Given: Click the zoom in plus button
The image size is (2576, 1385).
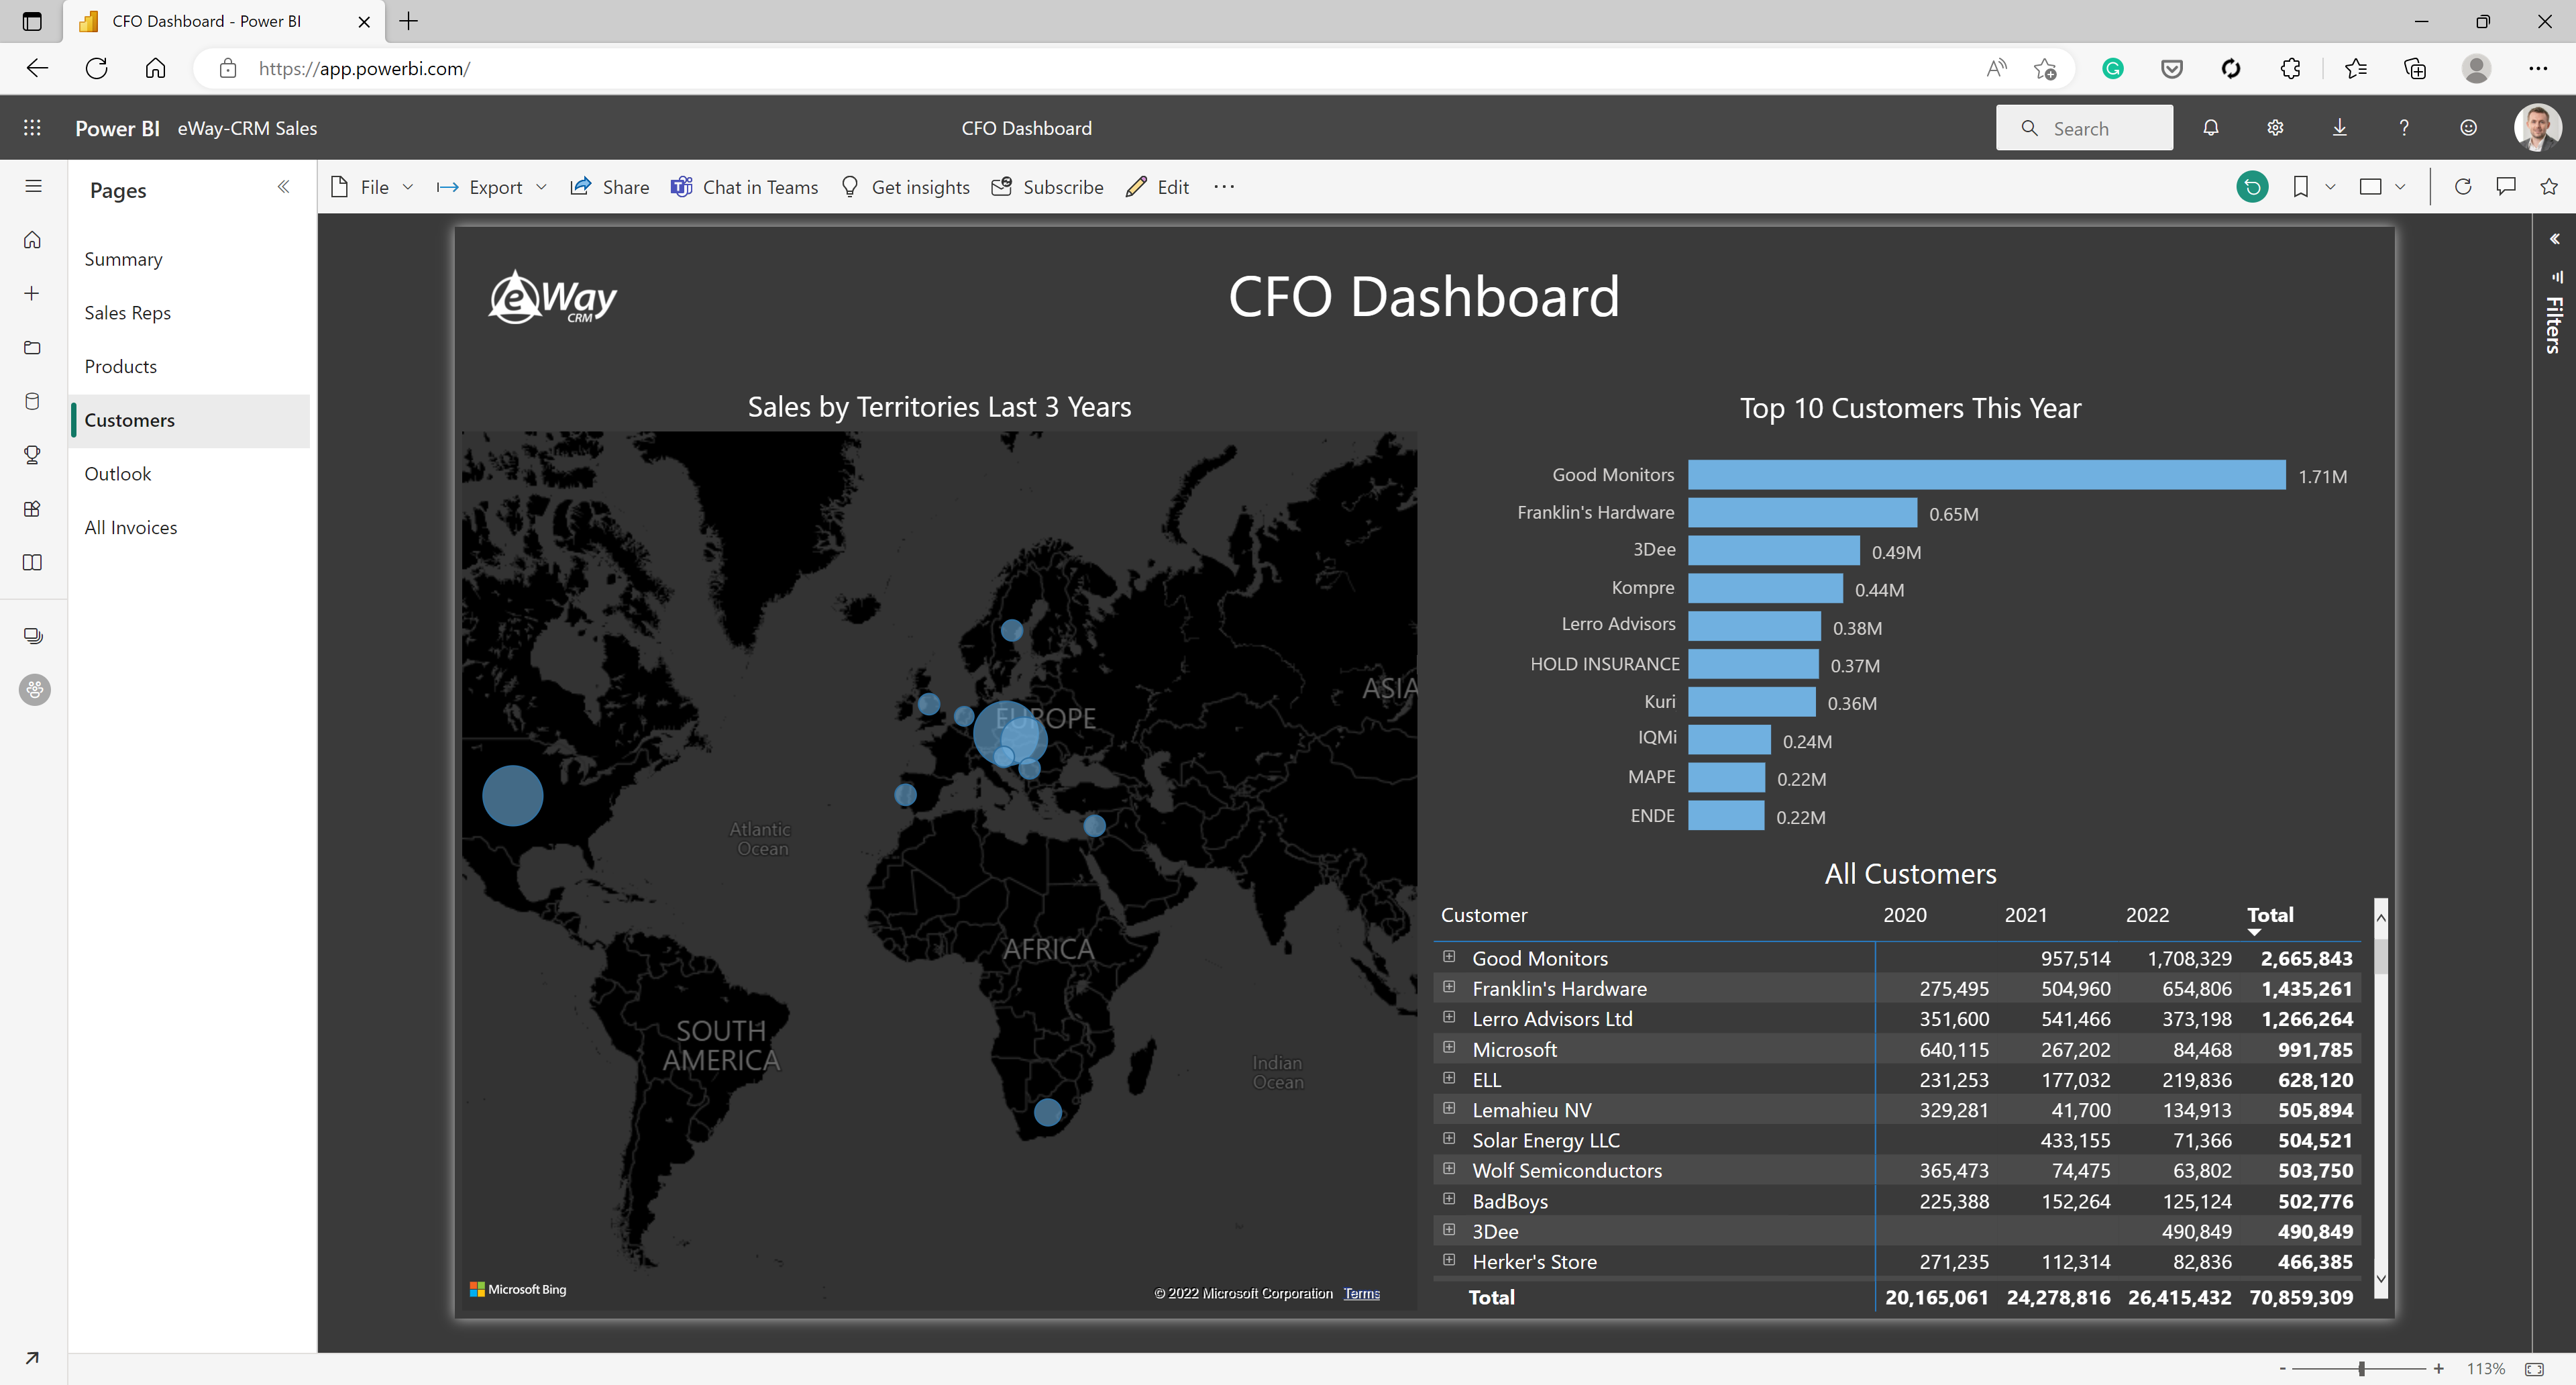Looking at the screenshot, I should pyautogui.click(x=2439, y=1369).
